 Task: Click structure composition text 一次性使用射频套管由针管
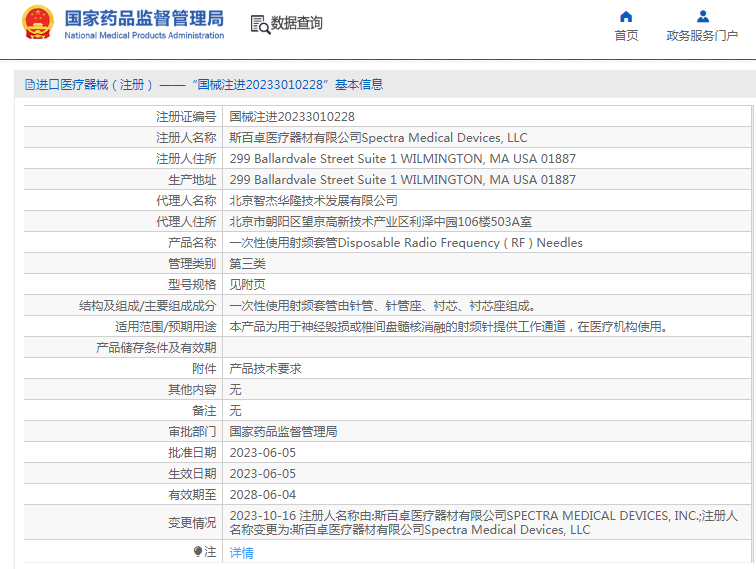coord(382,306)
